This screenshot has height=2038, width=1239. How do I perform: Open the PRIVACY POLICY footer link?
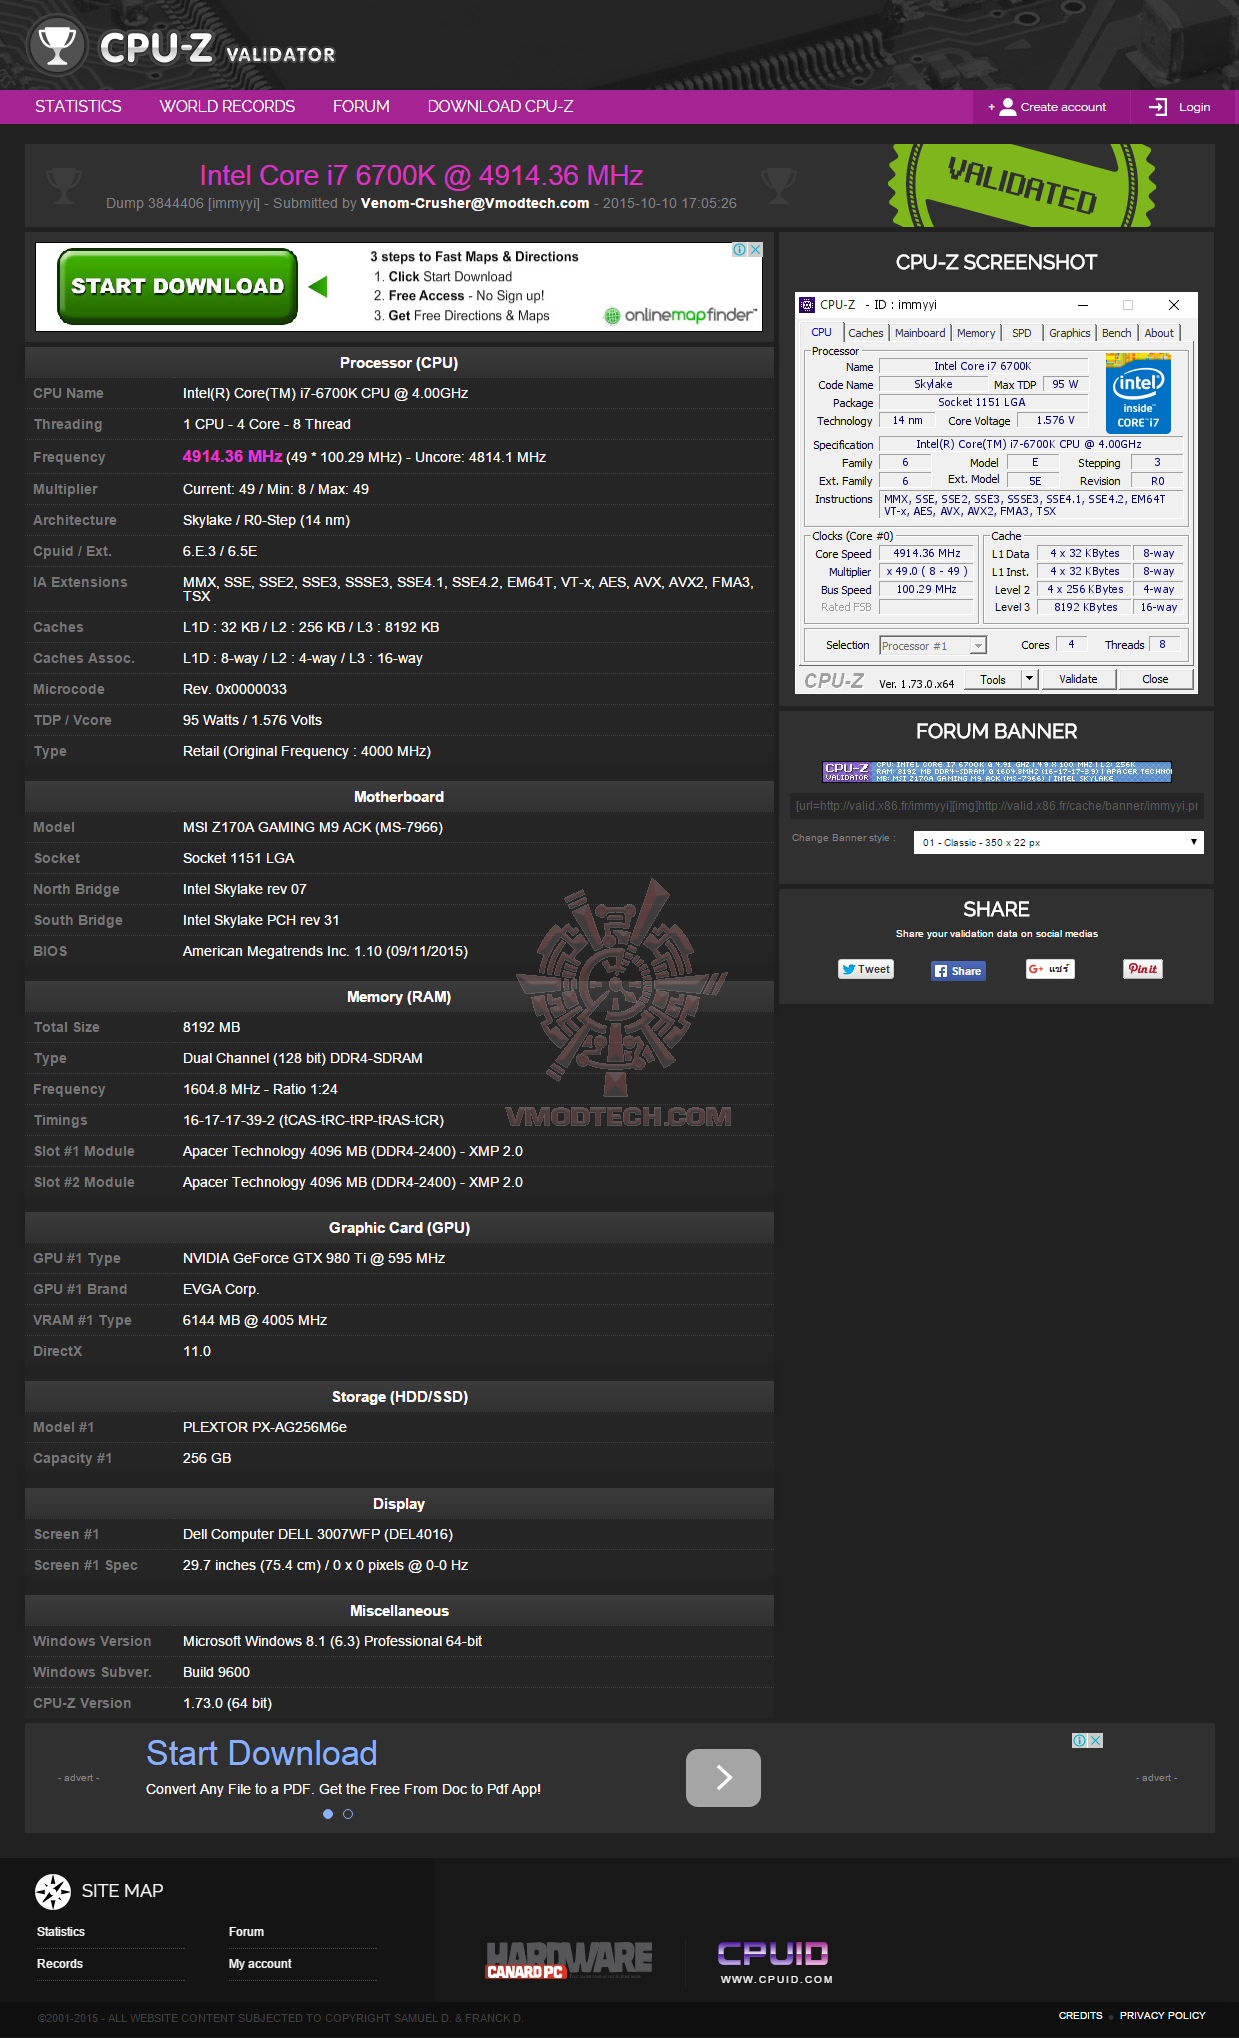(x=1163, y=2015)
